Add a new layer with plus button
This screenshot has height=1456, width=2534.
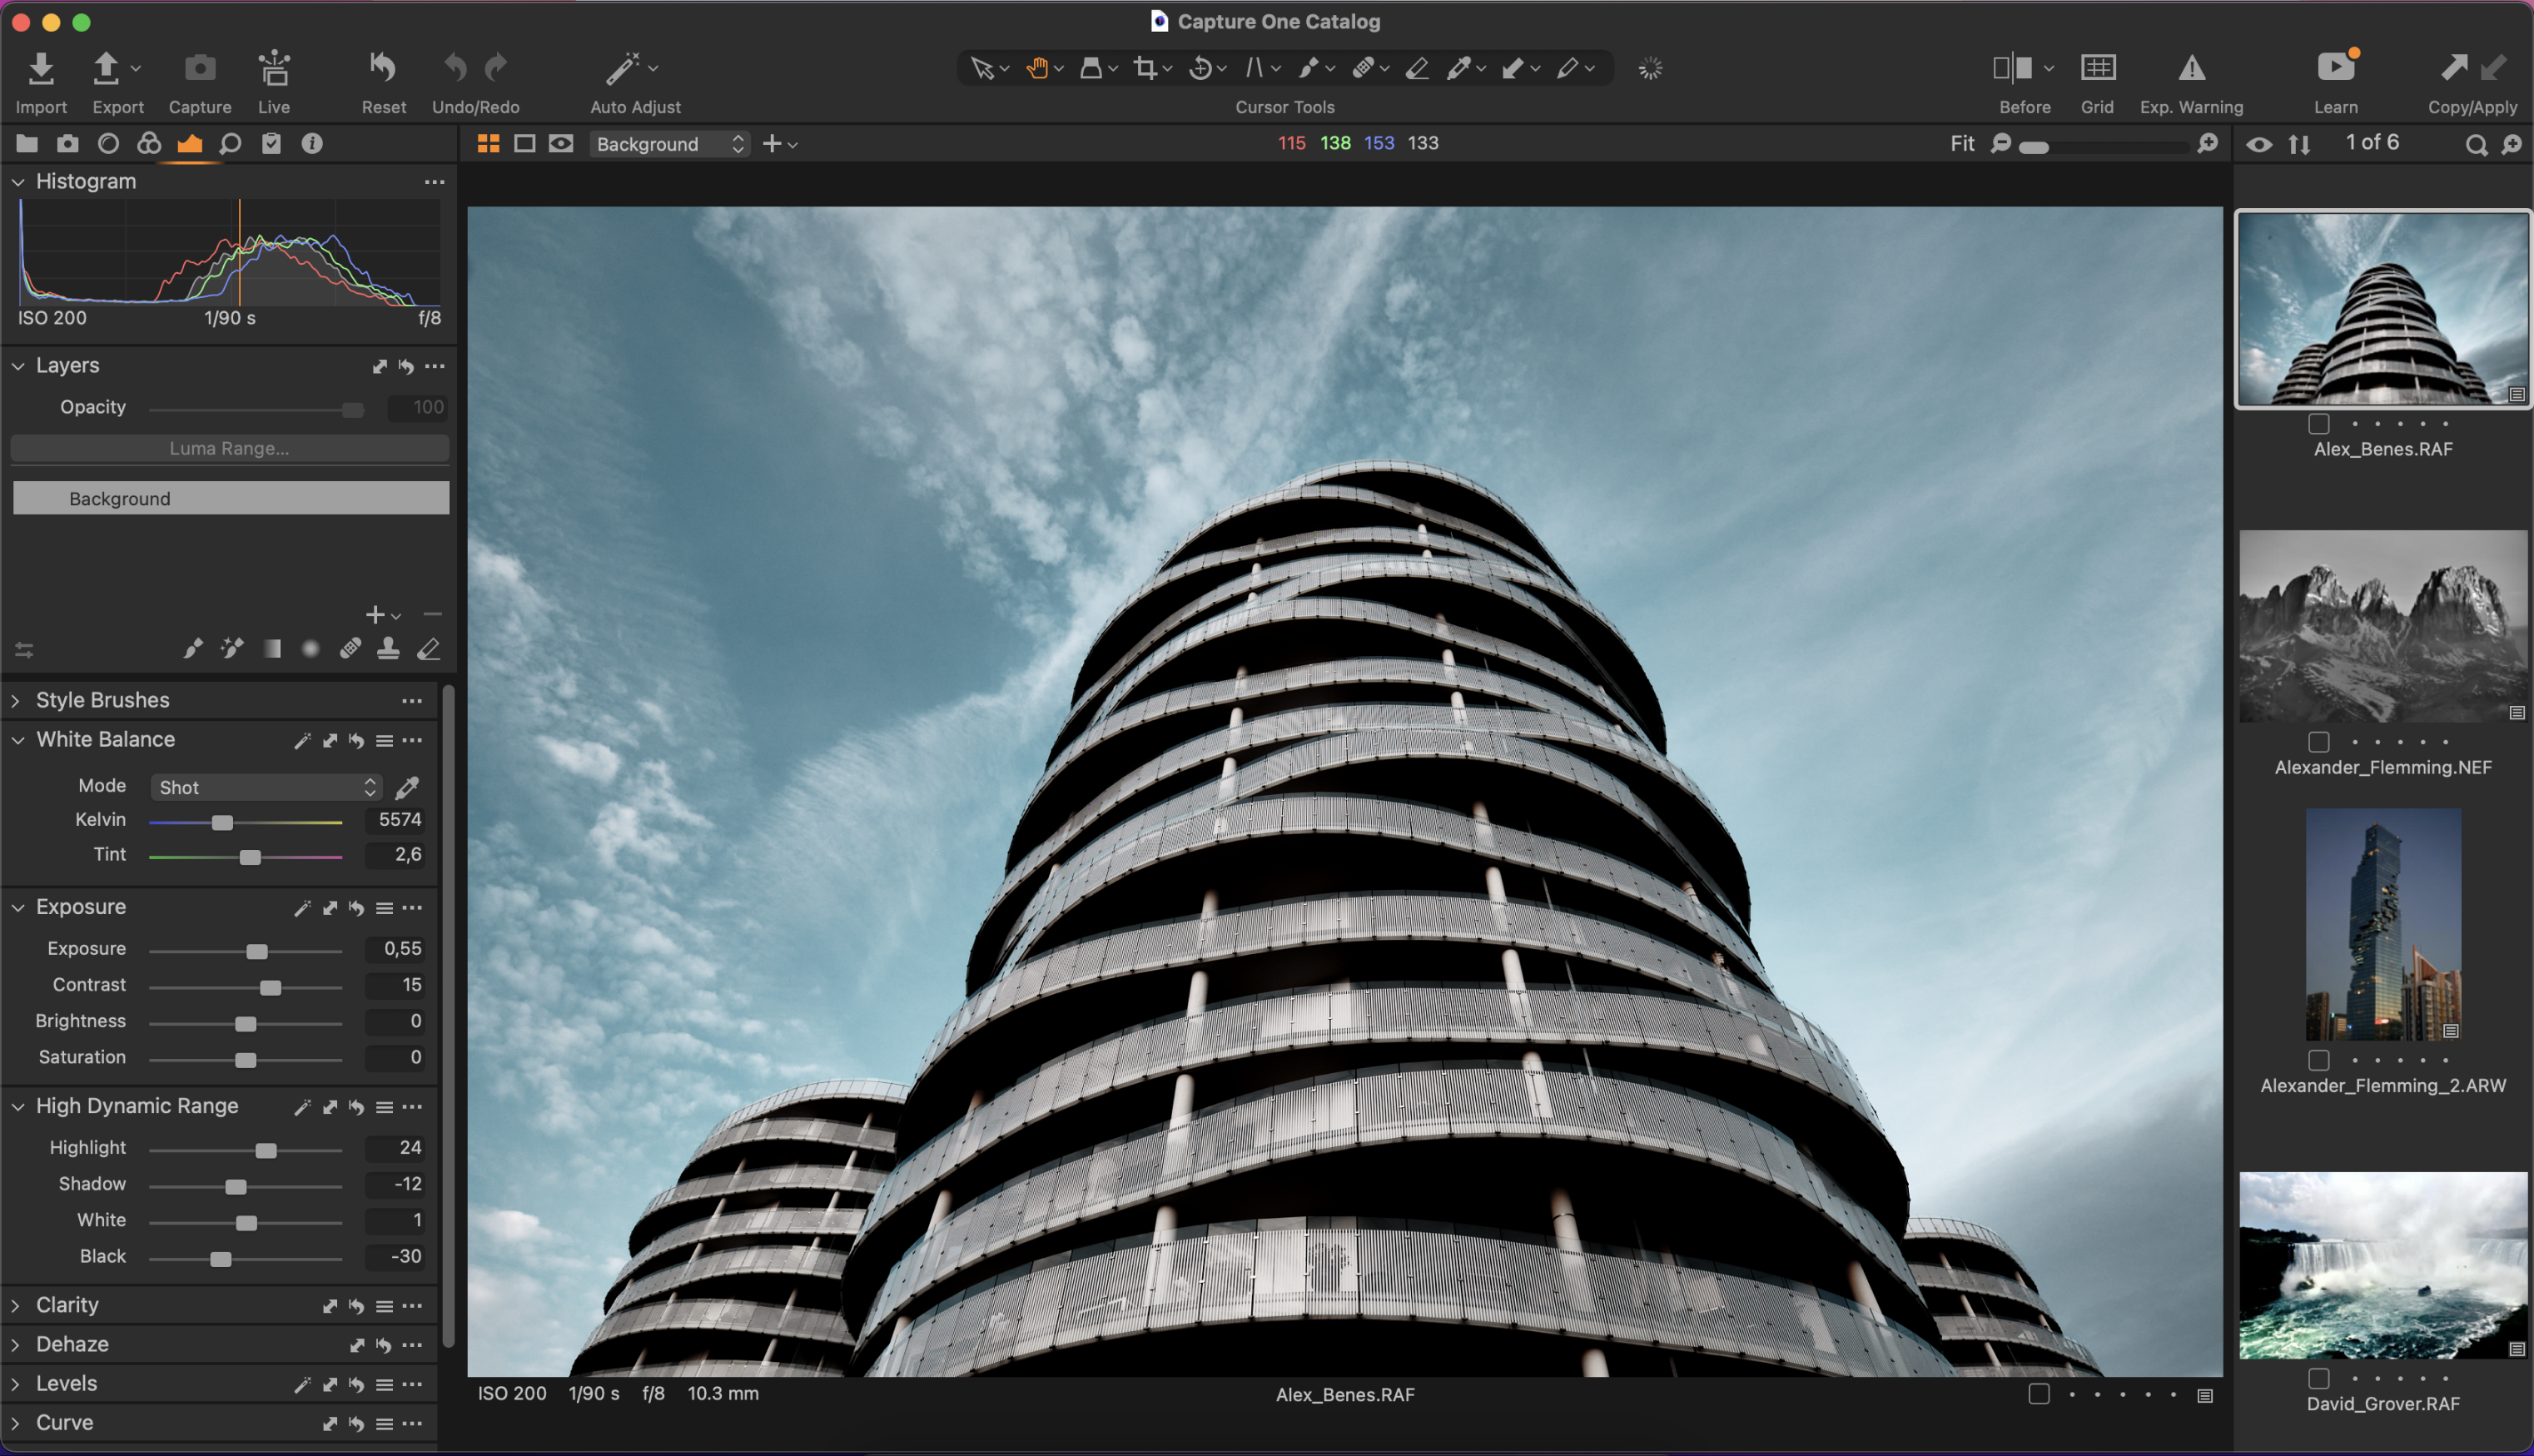point(375,614)
